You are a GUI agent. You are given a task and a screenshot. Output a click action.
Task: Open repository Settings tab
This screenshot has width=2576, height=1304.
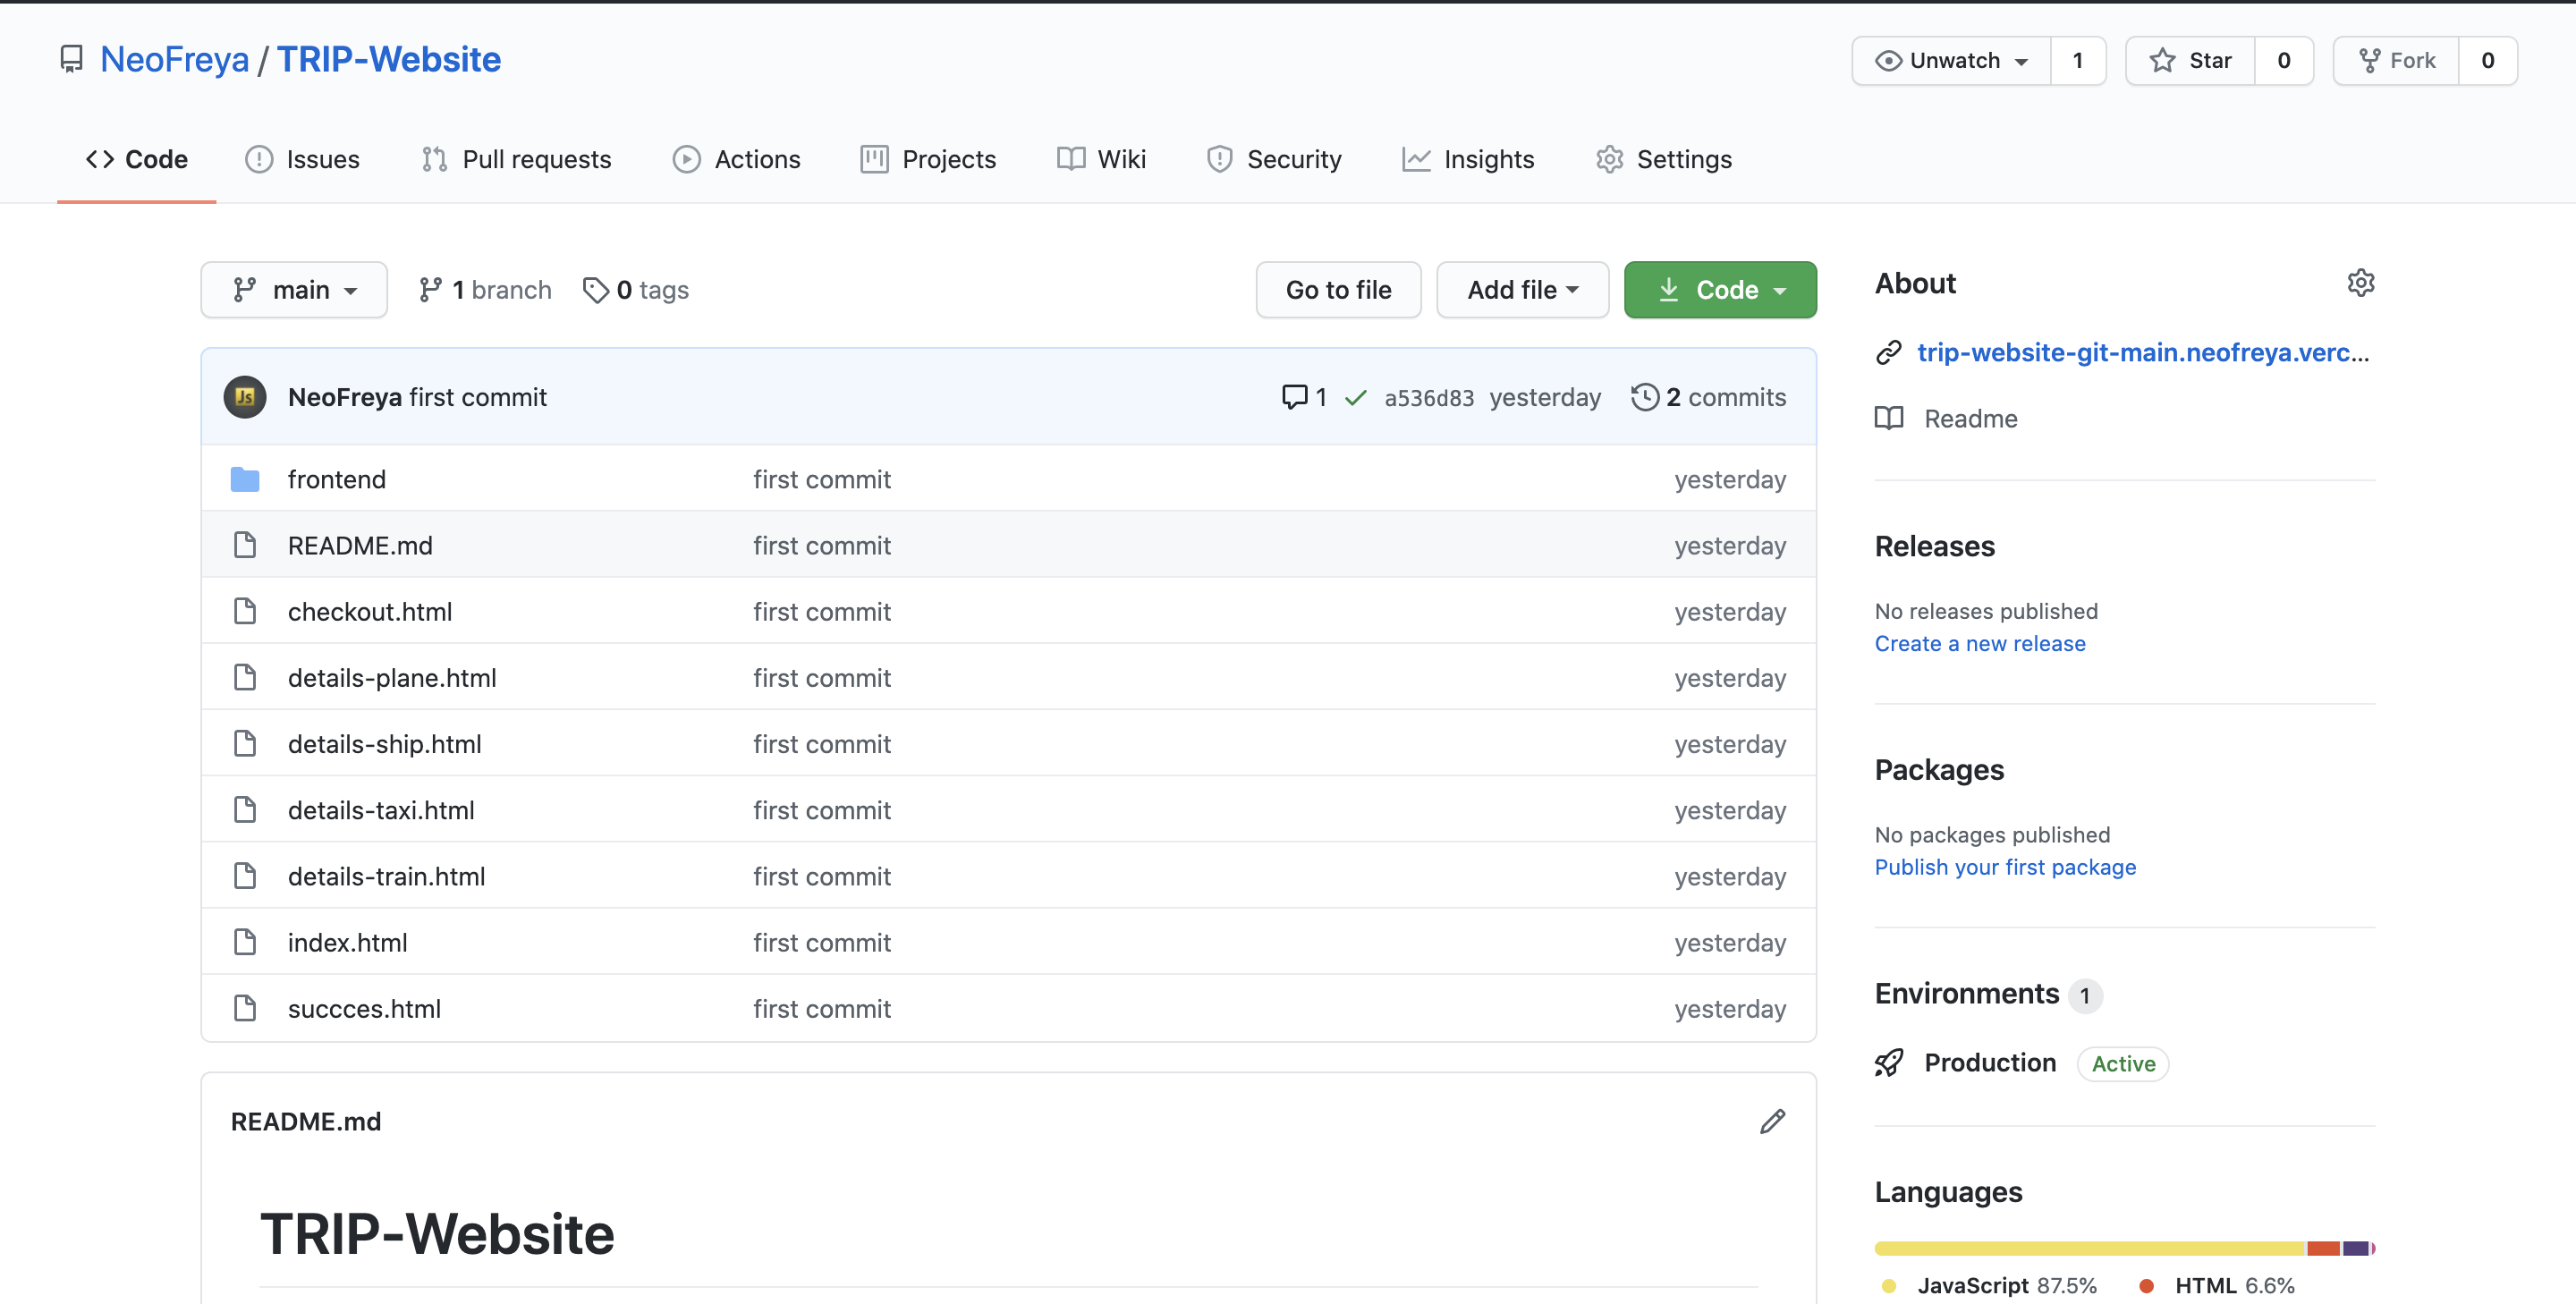(x=1664, y=160)
